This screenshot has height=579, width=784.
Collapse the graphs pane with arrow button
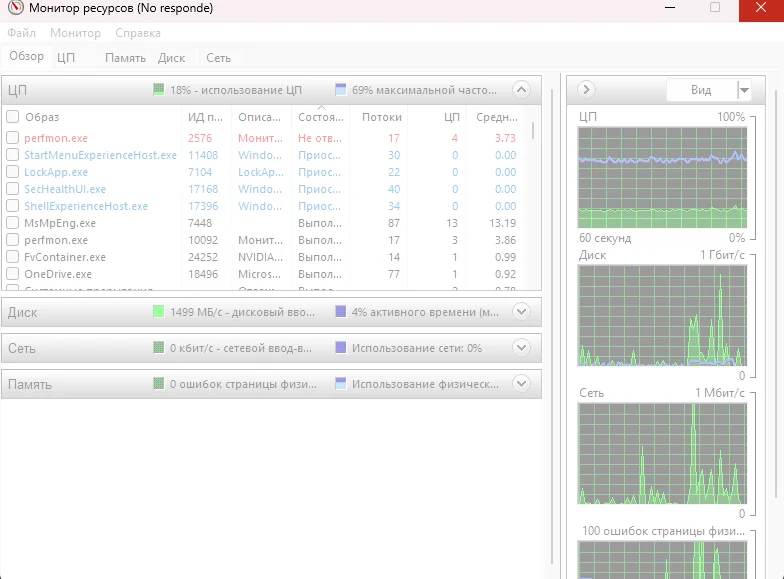pos(587,90)
